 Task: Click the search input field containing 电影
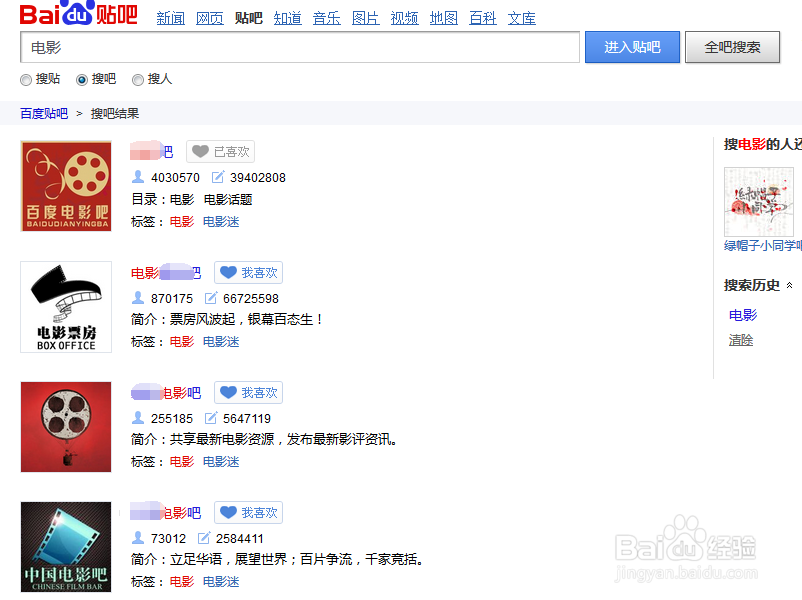300,47
